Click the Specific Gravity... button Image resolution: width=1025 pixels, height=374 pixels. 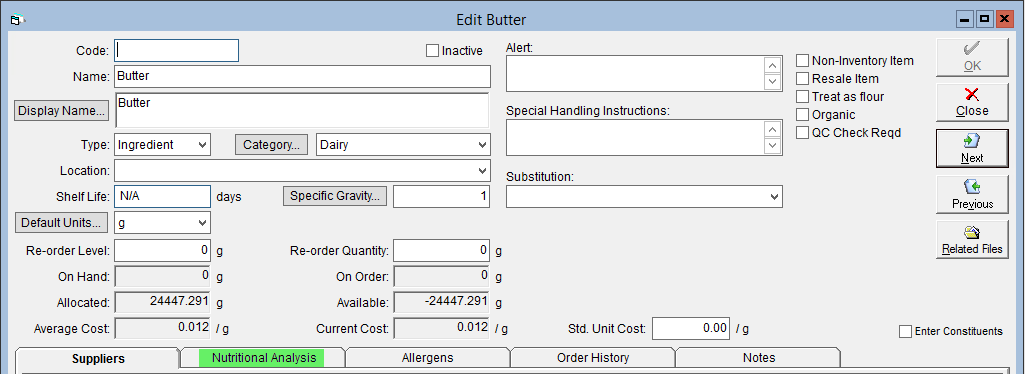coord(335,196)
